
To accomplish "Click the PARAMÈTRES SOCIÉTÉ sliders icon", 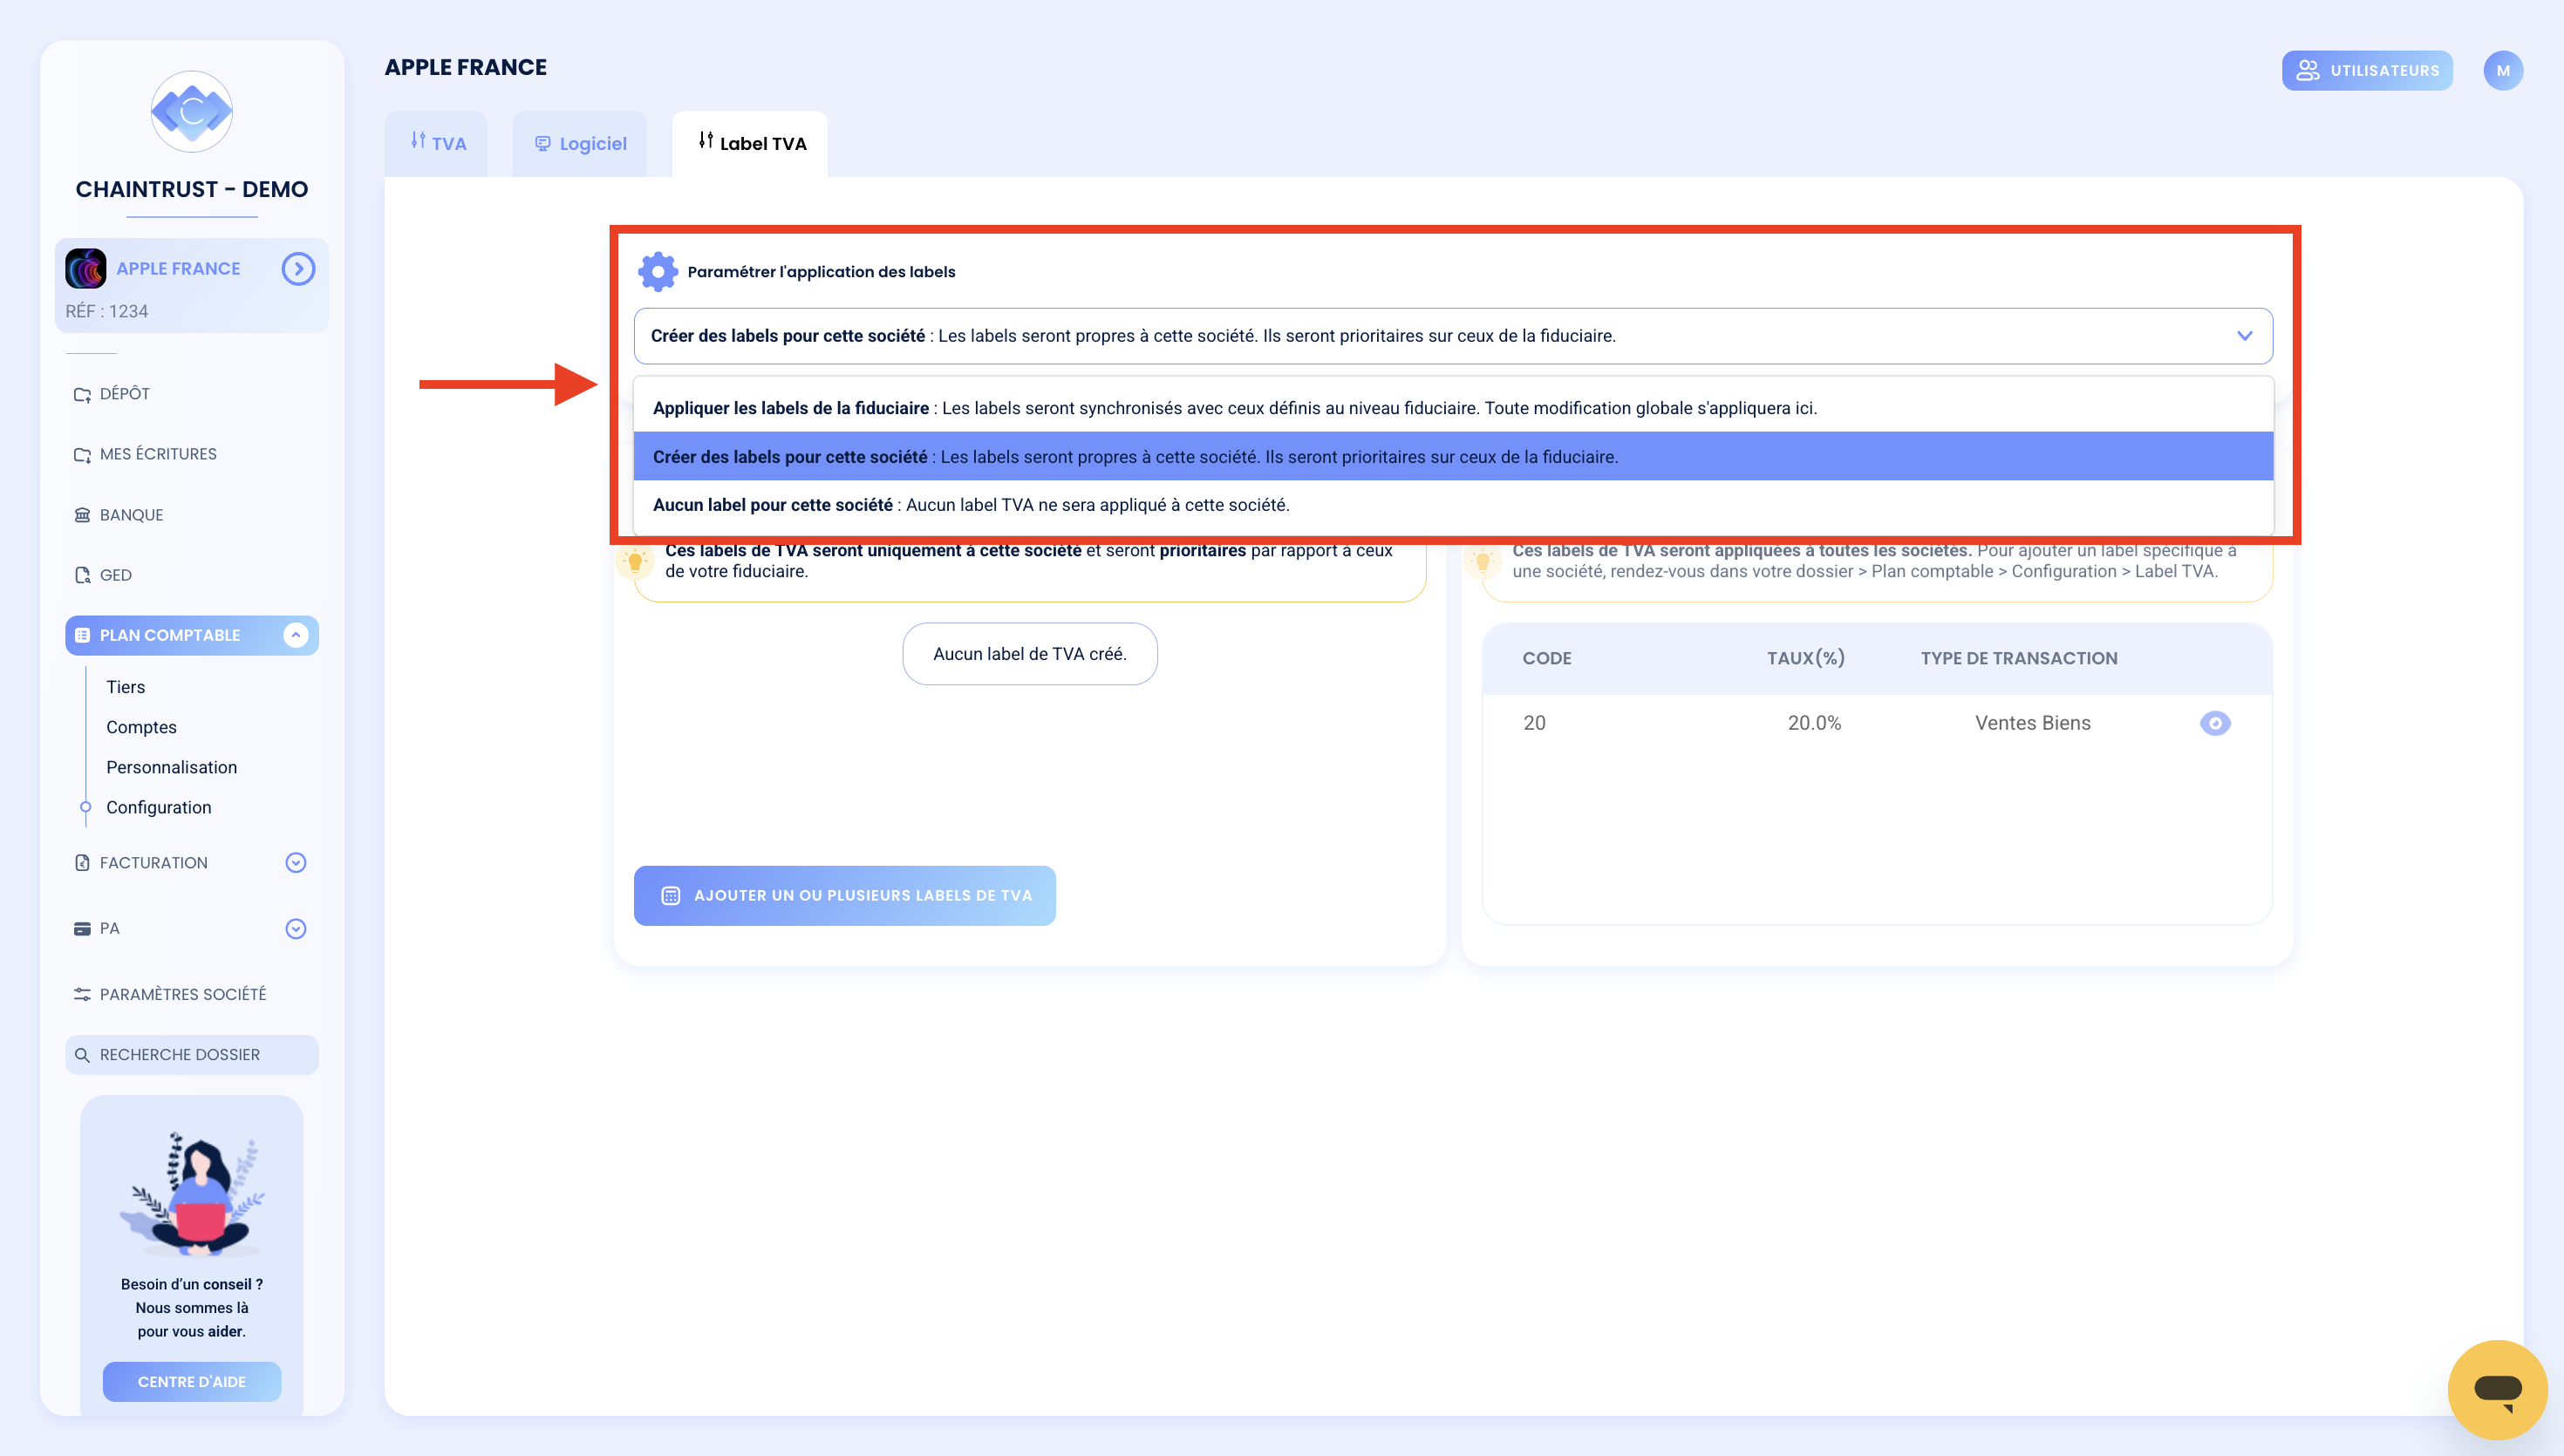I will 82,994.
